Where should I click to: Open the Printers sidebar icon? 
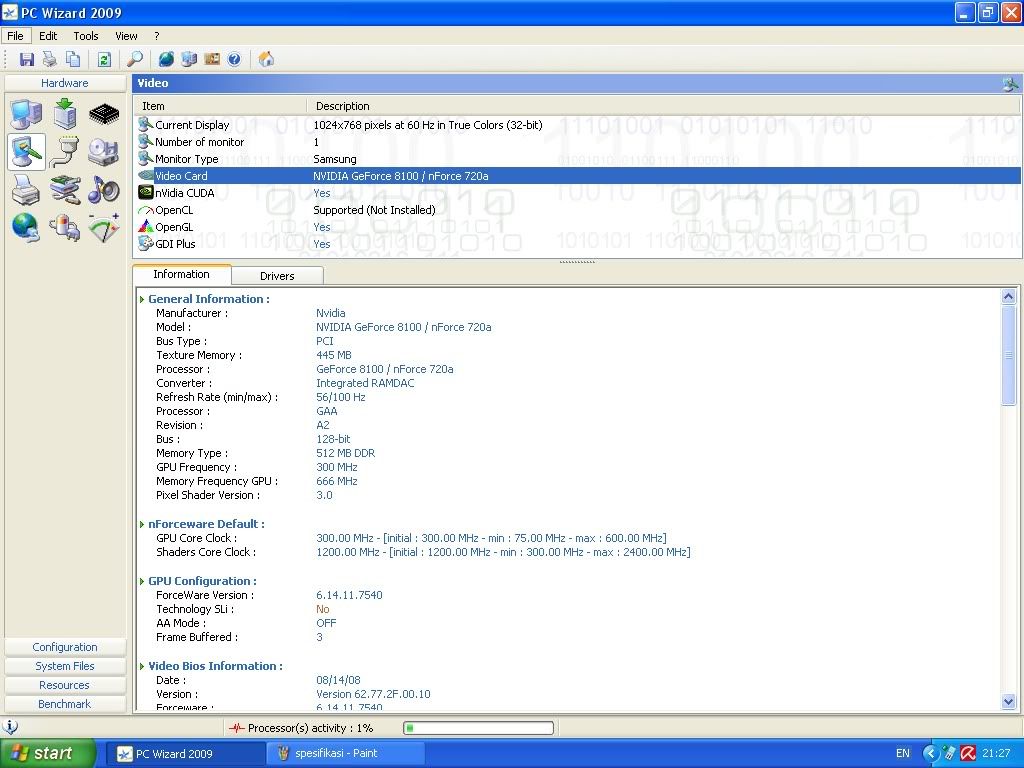pos(27,190)
